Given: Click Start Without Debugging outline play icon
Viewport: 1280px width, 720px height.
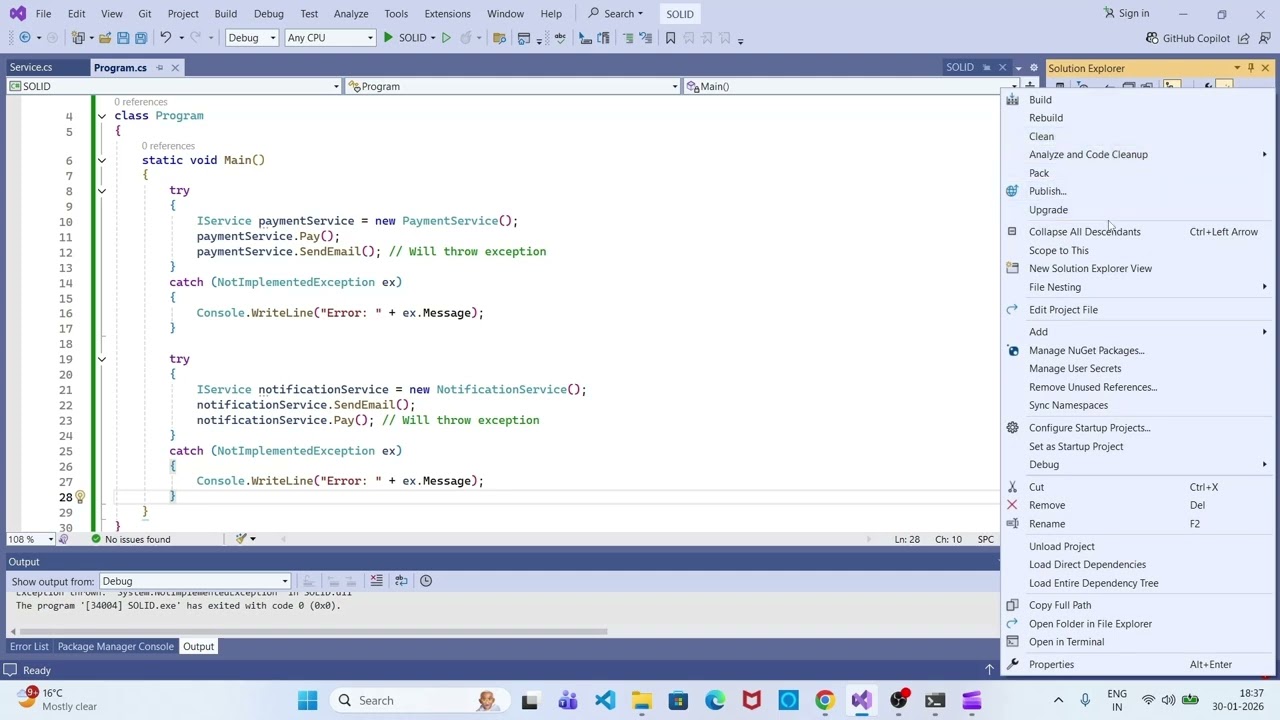Looking at the screenshot, I should (446, 38).
